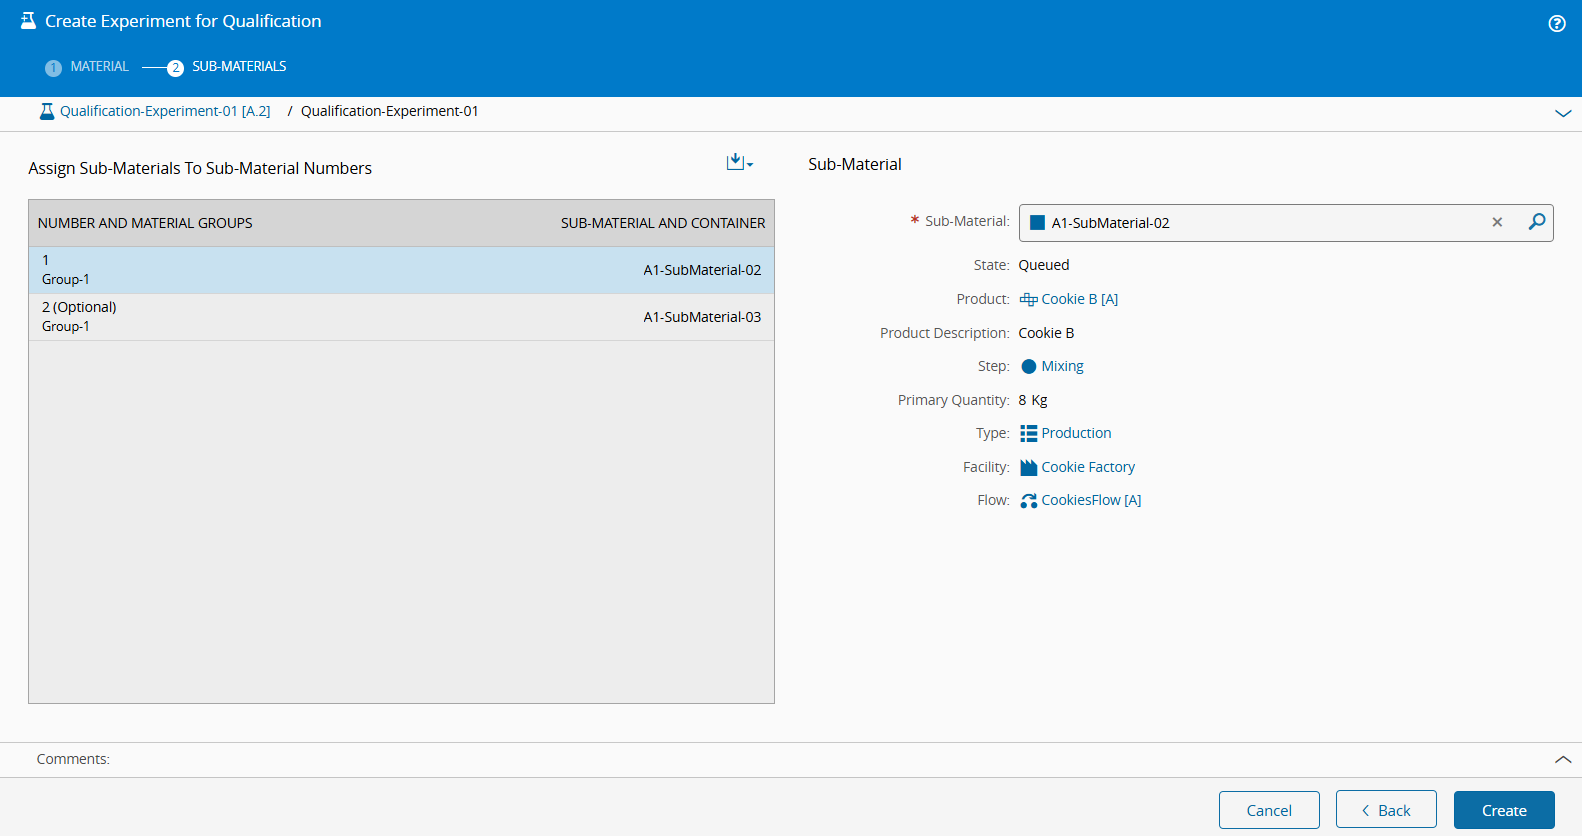Open the import sub-materials dropdown icon
This screenshot has height=836, width=1582.
click(739, 162)
